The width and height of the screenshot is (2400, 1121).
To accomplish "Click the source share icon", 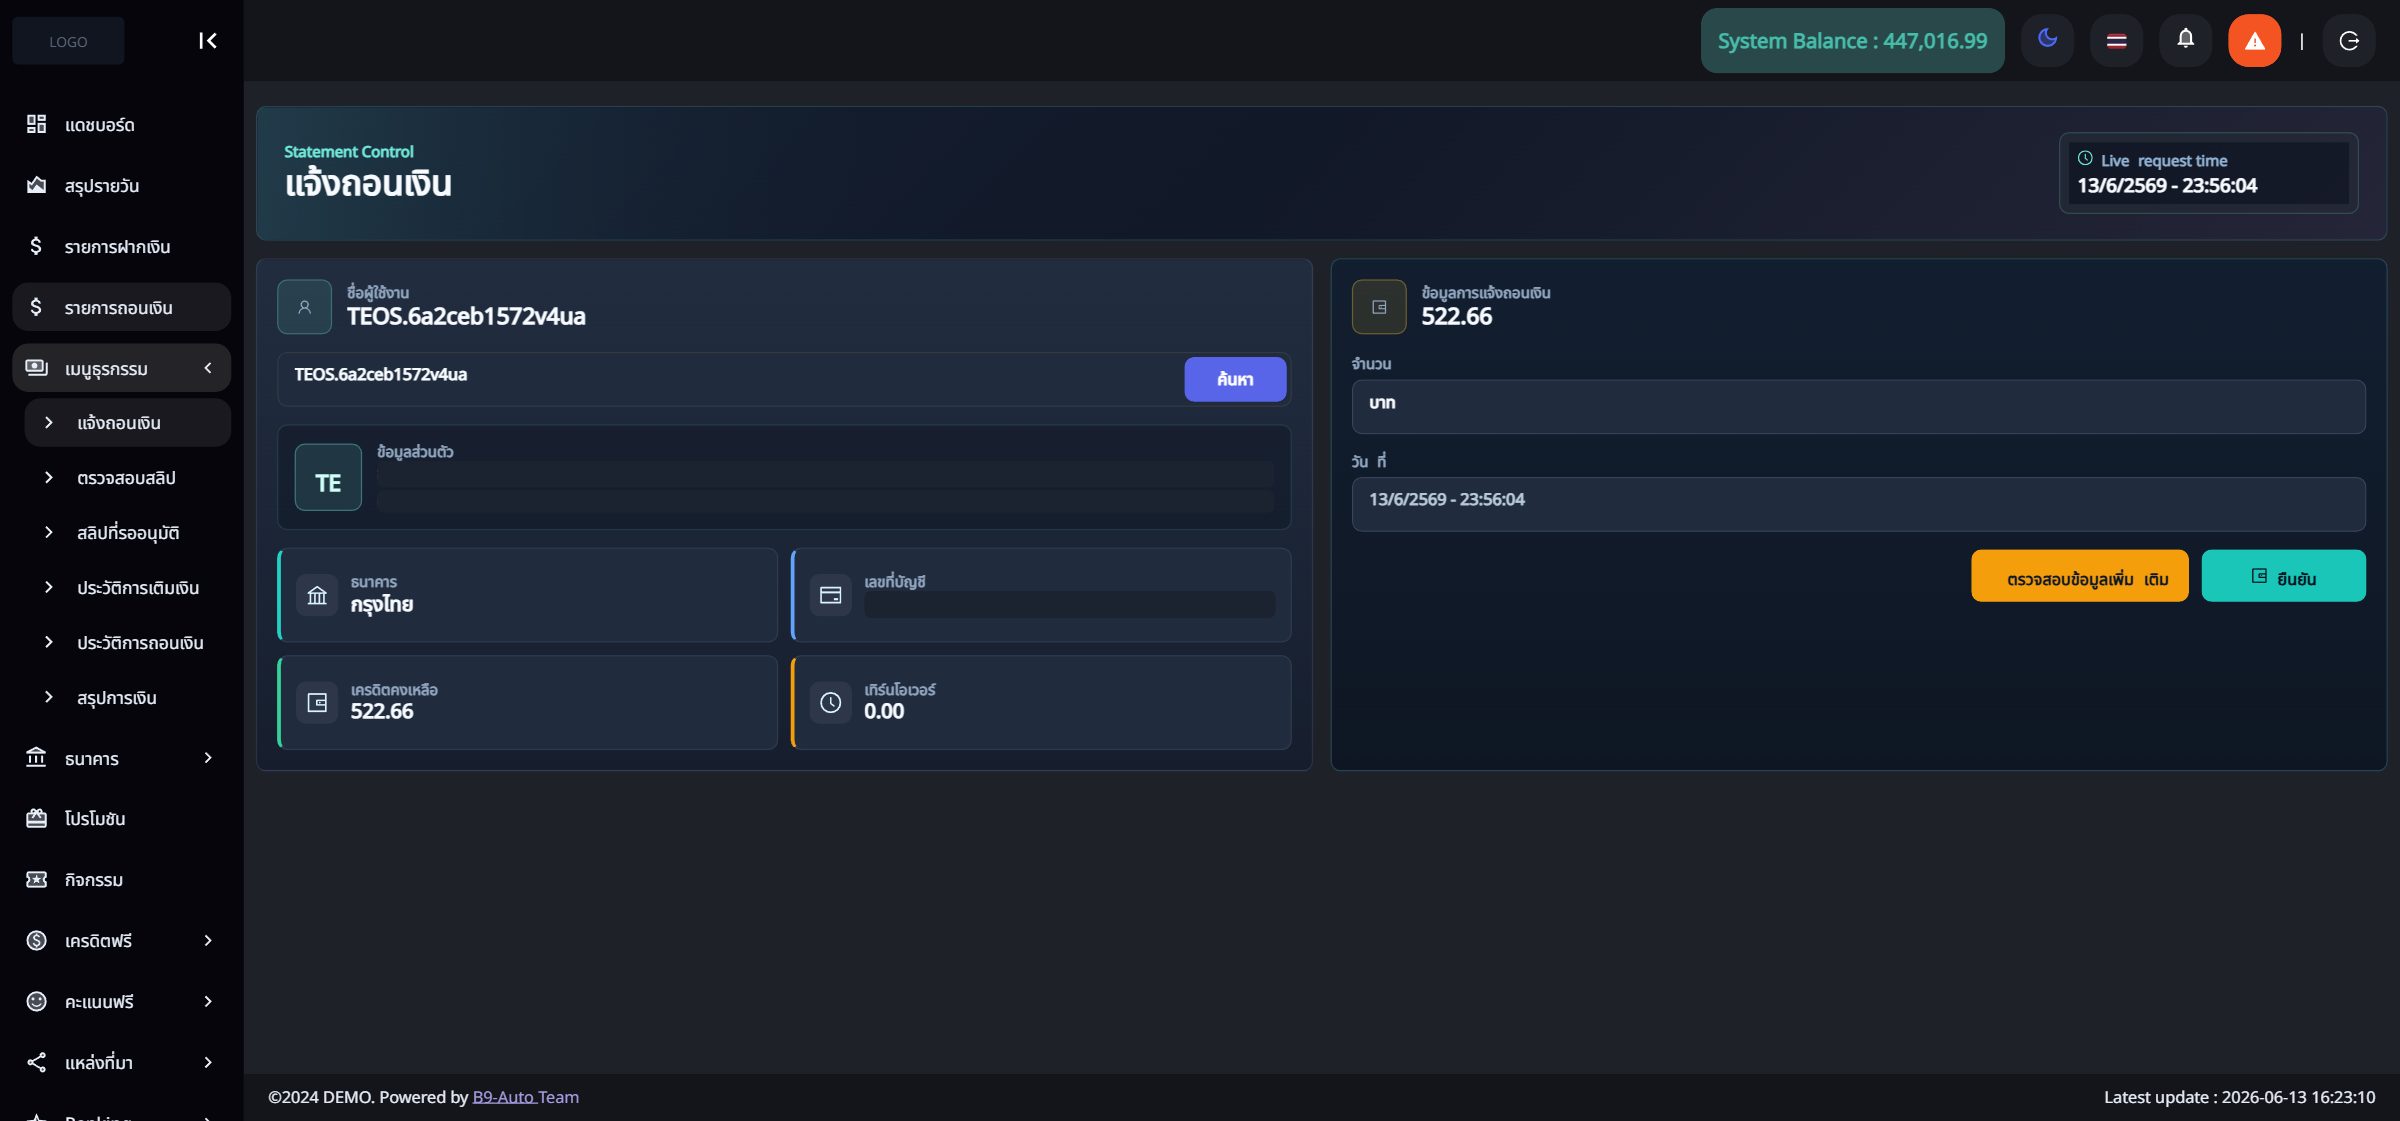I will (36, 1062).
